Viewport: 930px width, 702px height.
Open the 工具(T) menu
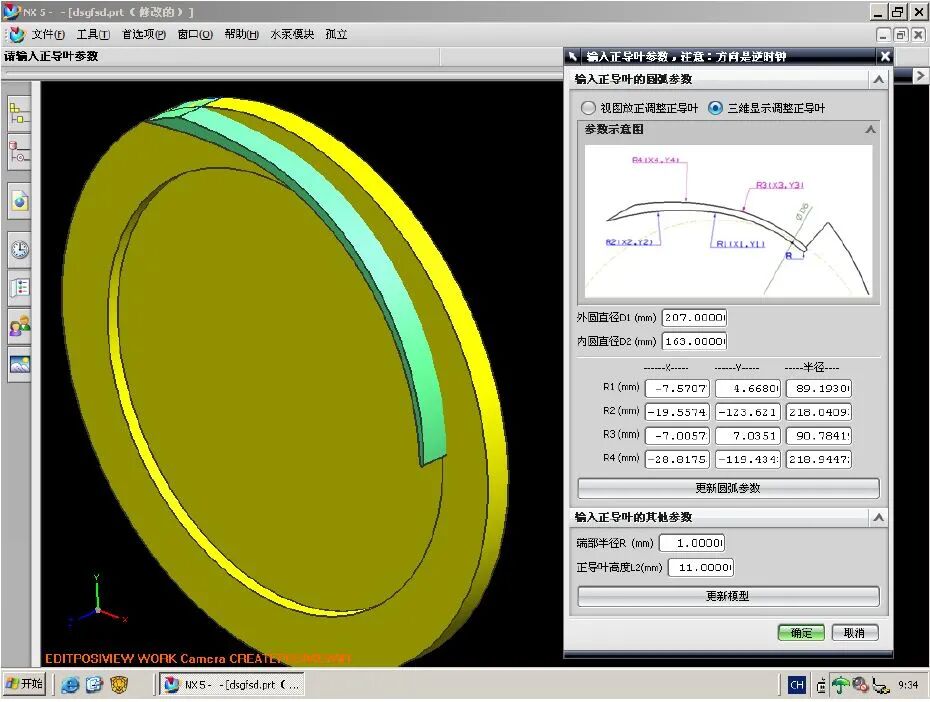[93, 34]
